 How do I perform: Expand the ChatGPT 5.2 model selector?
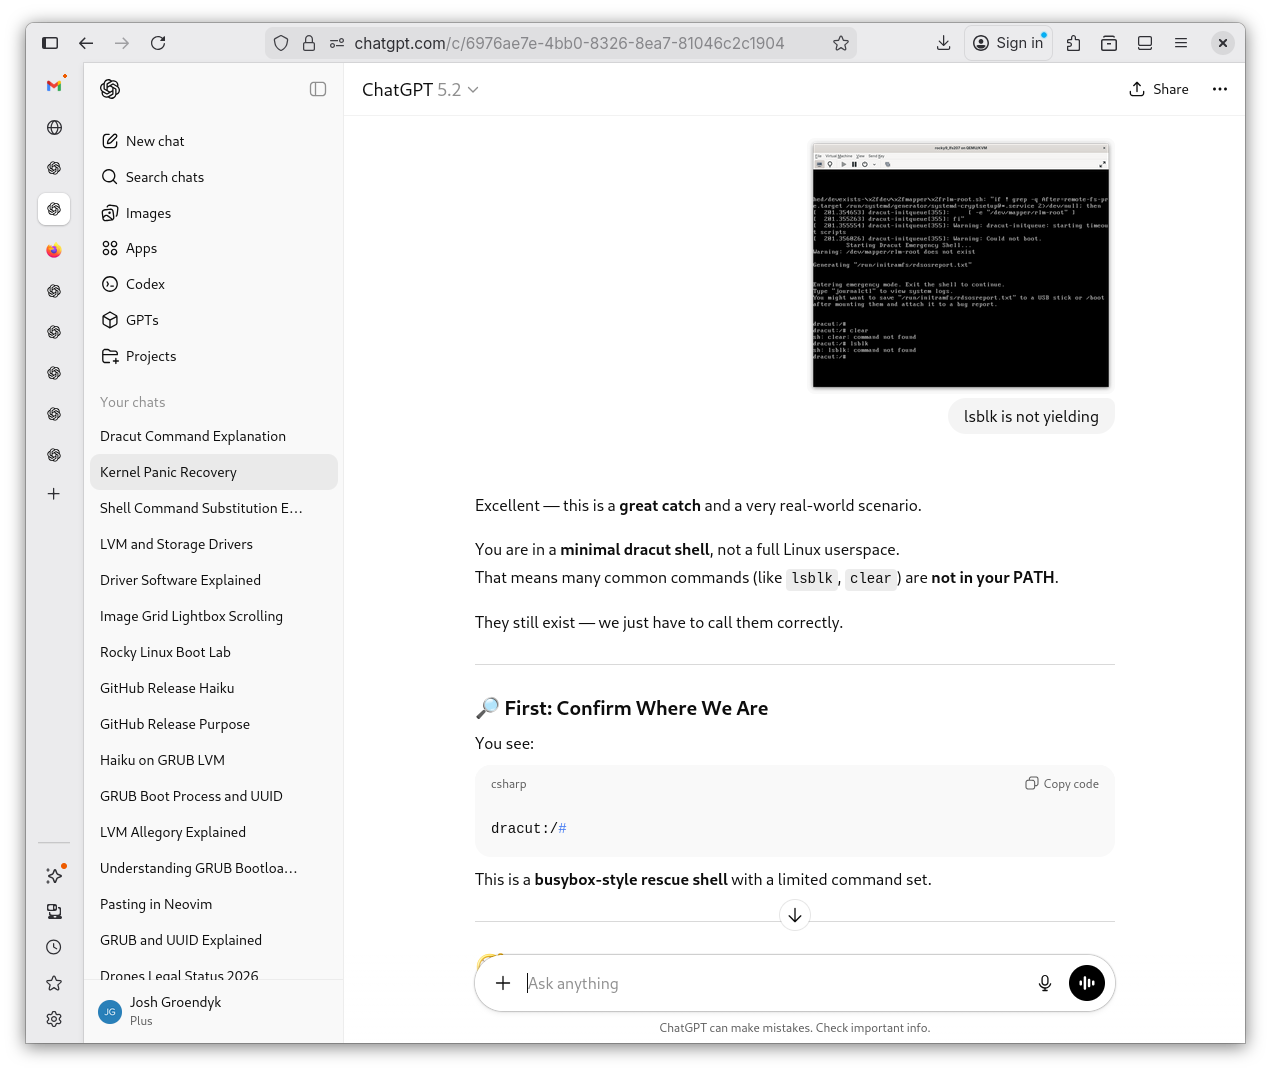420,90
